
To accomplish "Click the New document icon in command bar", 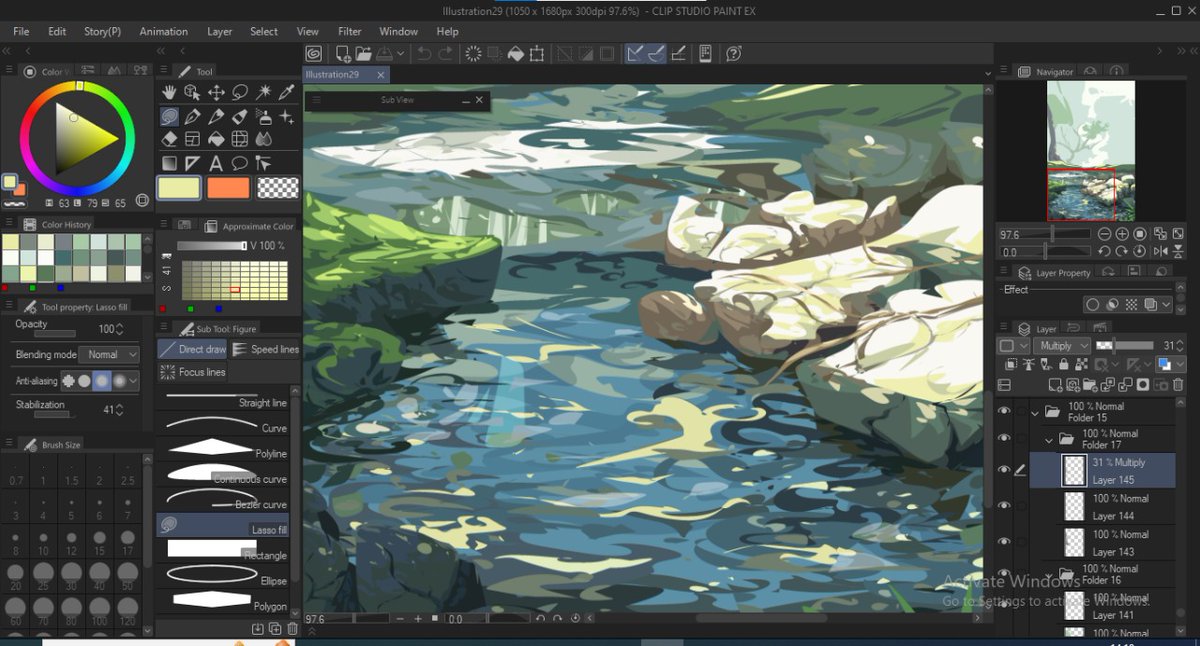I will (343, 54).
